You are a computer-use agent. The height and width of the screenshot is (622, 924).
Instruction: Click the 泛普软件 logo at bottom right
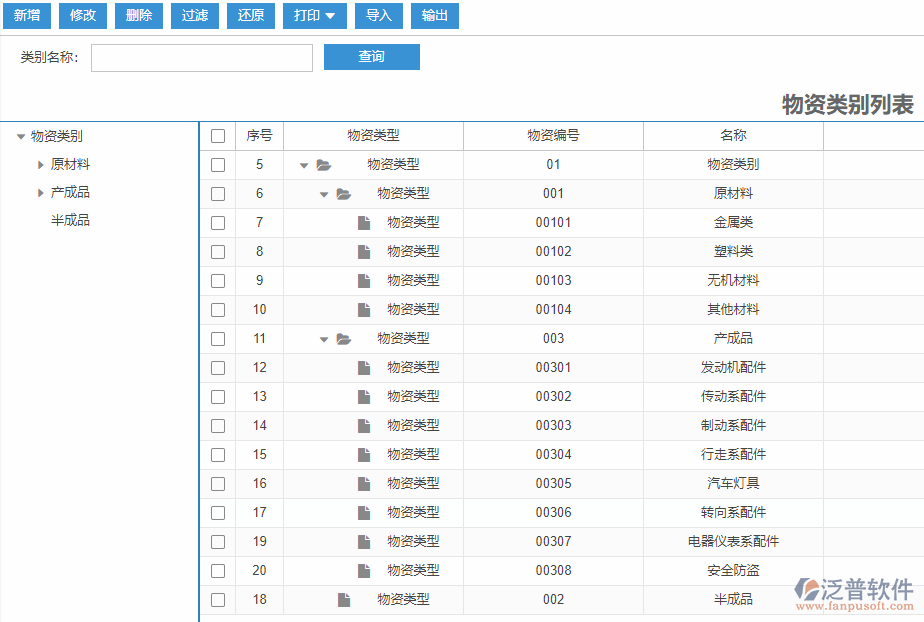click(x=855, y=590)
